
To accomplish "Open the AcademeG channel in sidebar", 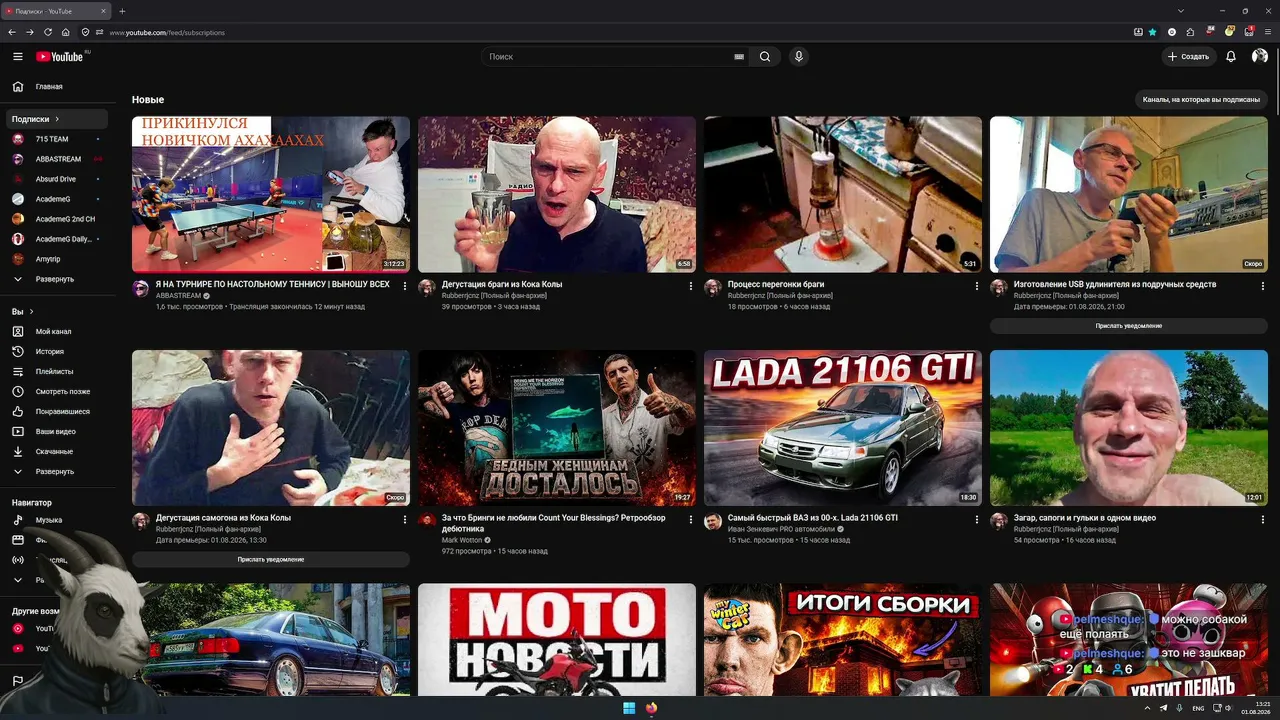I will click(x=59, y=199).
